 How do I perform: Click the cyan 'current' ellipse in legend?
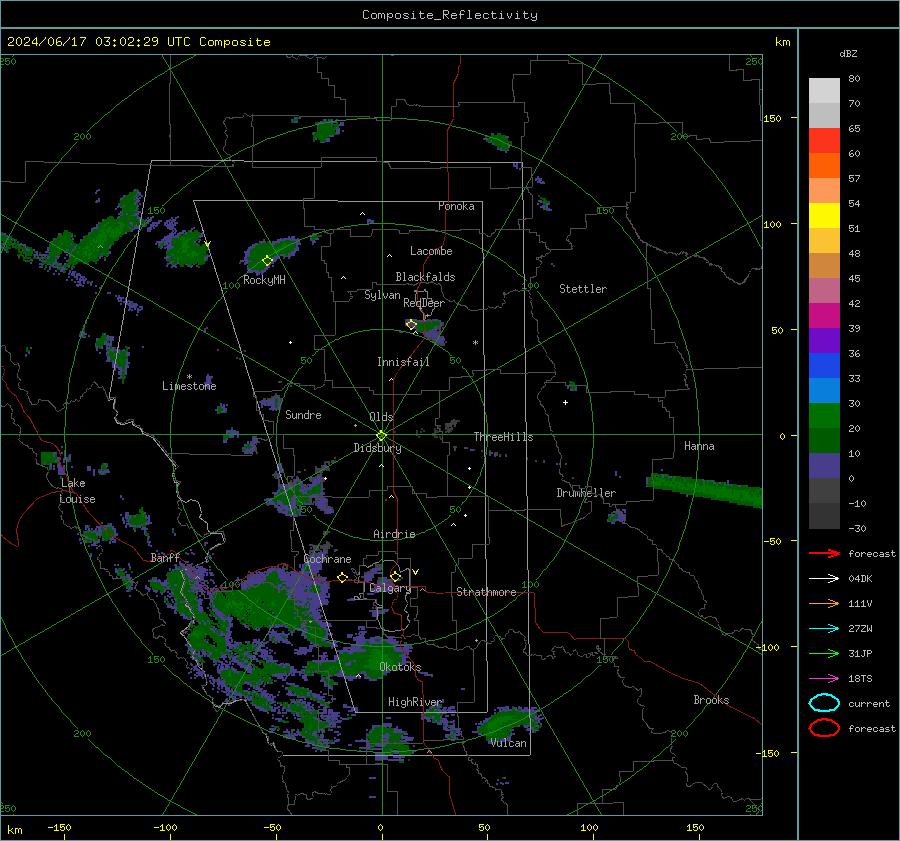coord(824,703)
